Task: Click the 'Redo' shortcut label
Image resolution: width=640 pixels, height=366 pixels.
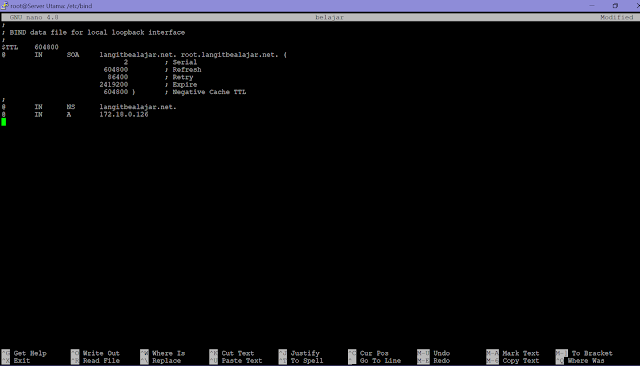Action: (x=441, y=361)
